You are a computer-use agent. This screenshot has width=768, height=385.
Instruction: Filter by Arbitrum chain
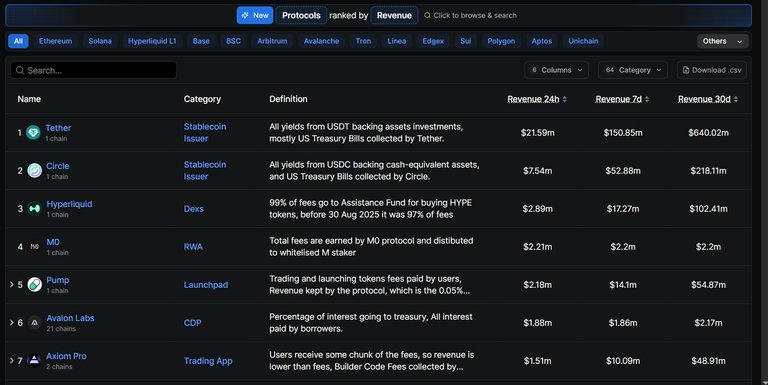272,41
